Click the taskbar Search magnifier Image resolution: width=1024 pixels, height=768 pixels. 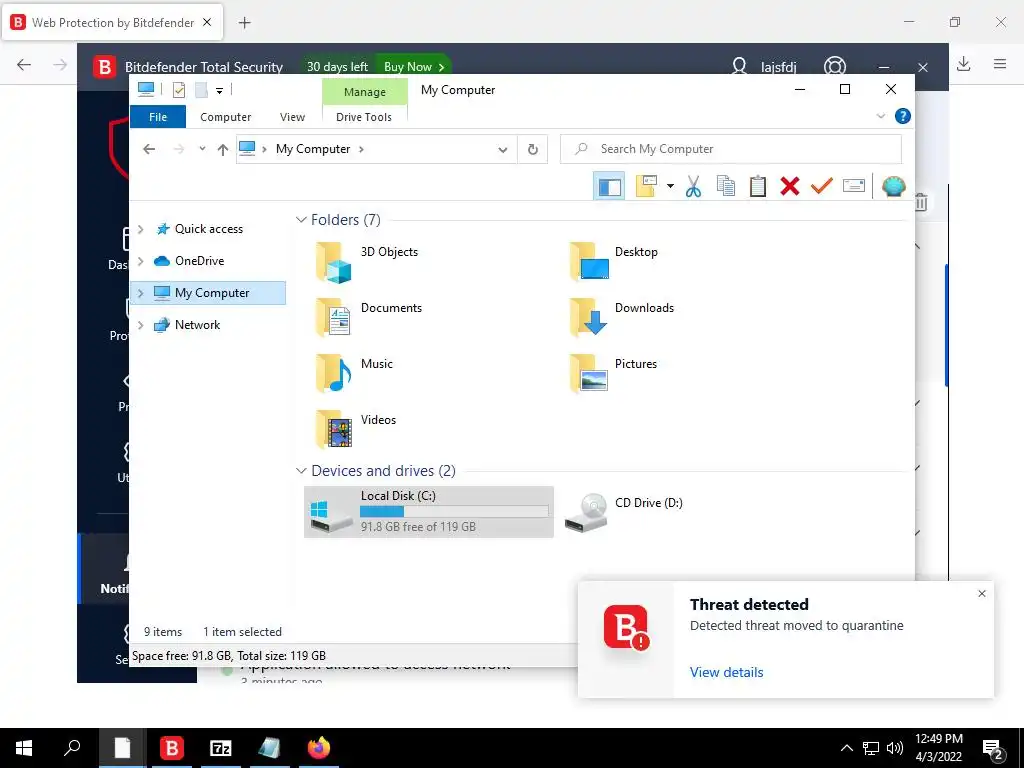(72, 748)
